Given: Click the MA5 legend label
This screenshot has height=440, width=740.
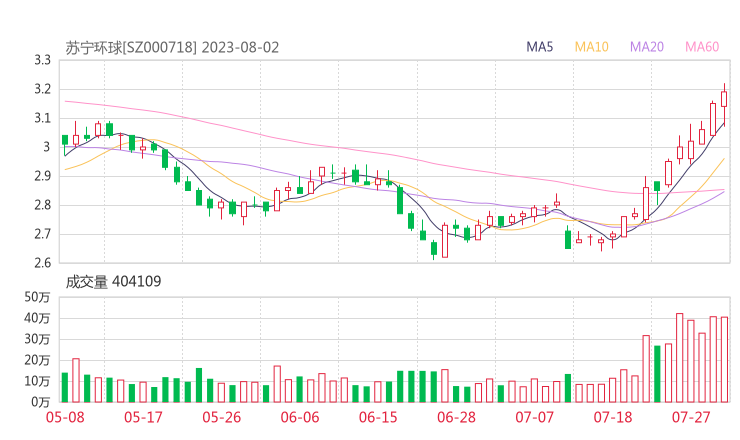Looking at the screenshot, I should tap(539, 47).
